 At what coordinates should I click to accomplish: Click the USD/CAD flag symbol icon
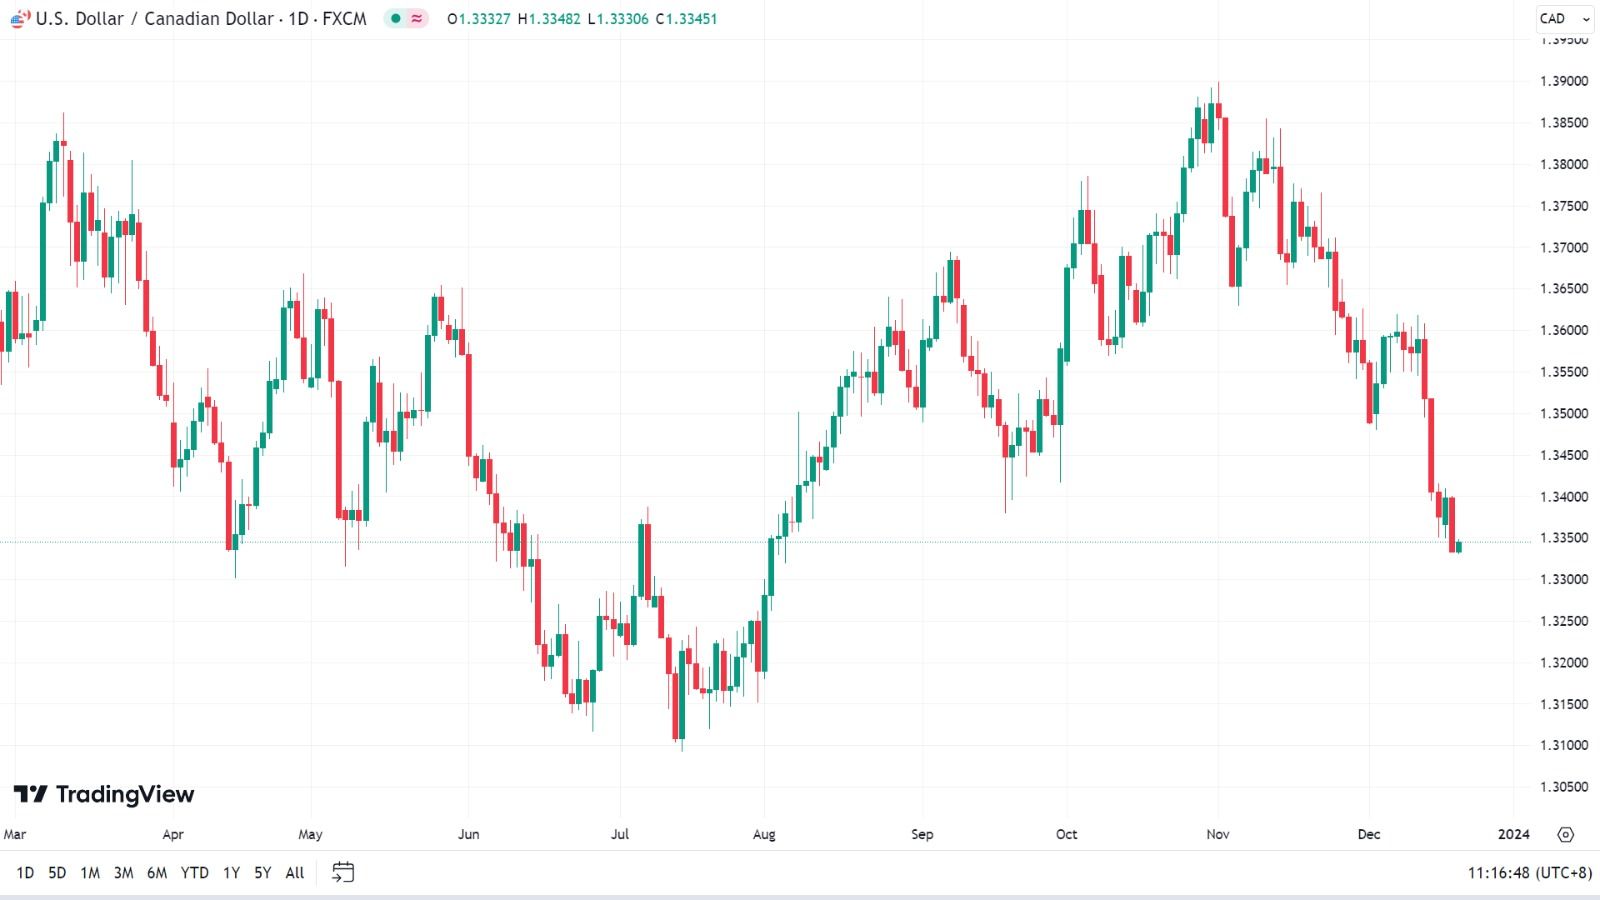click(20, 19)
